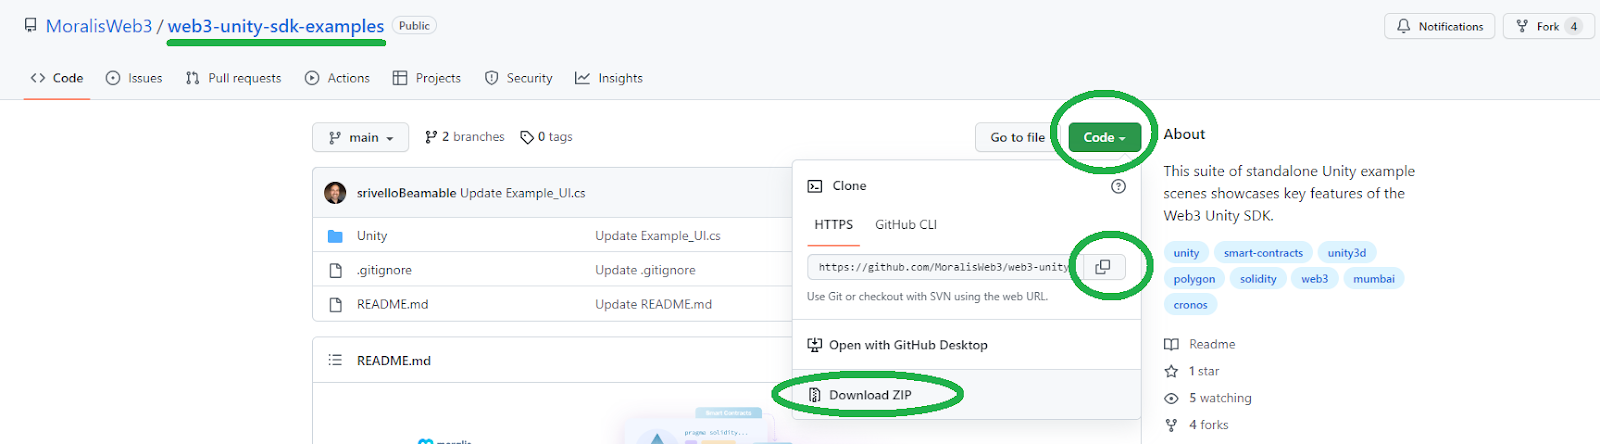This screenshot has width=1600, height=444.
Task: Open the Actions tab
Action: (x=337, y=78)
